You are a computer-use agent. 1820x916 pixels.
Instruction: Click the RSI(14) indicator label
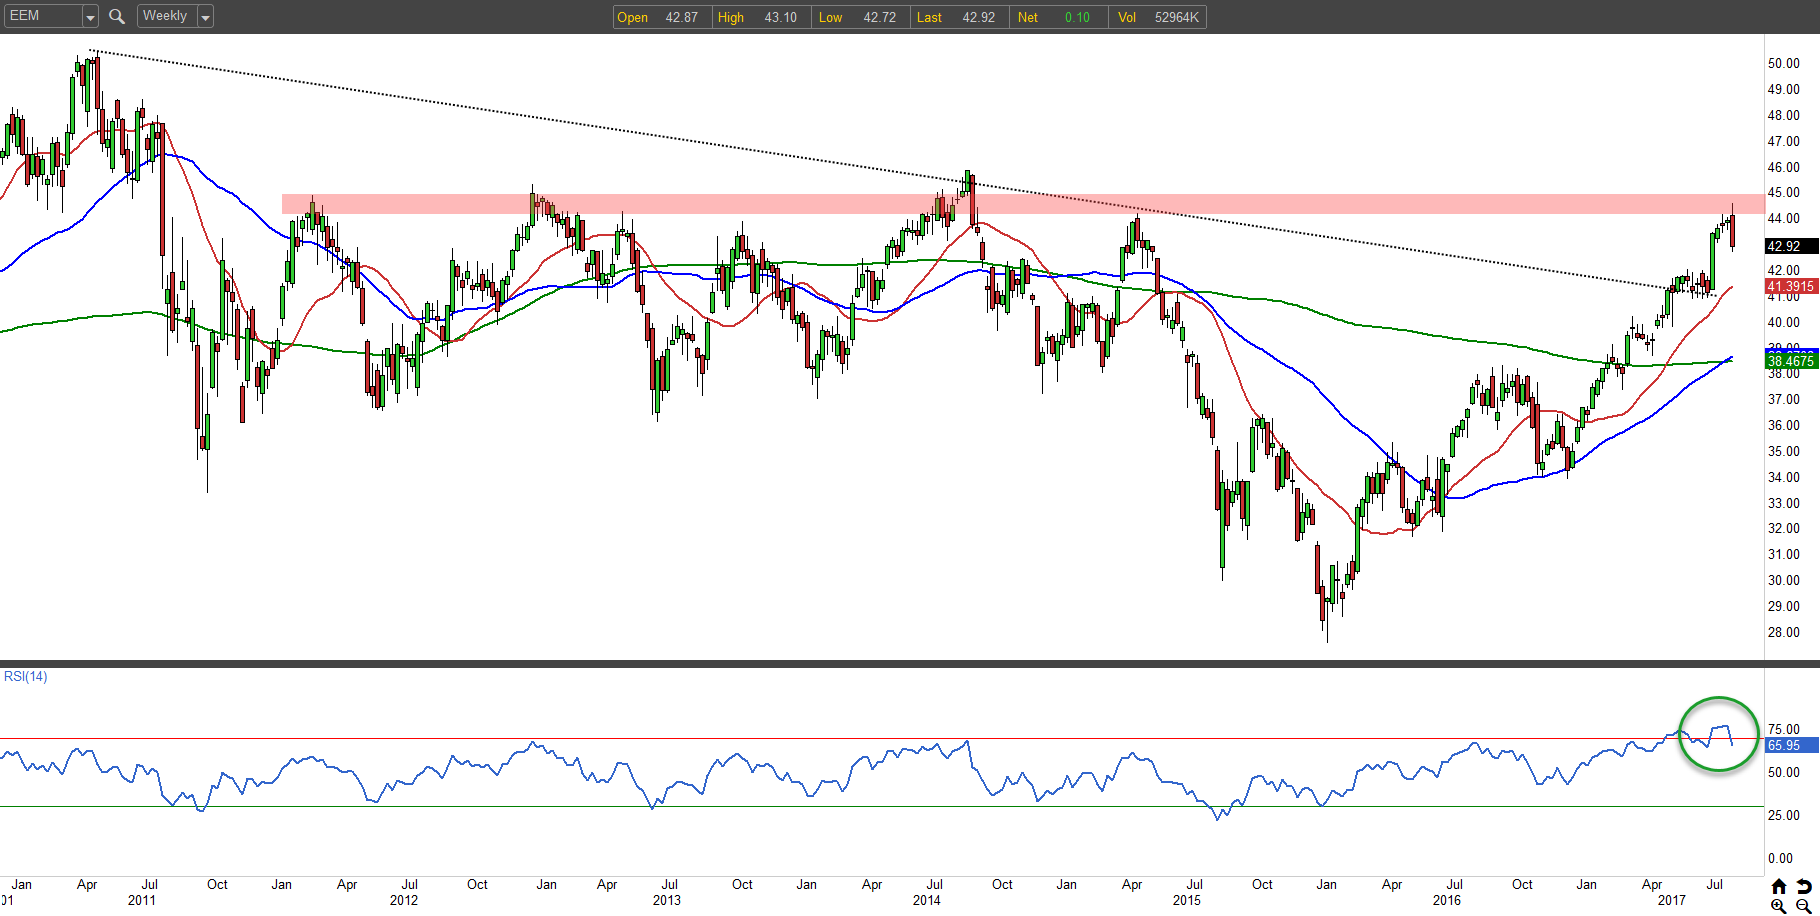26,677
